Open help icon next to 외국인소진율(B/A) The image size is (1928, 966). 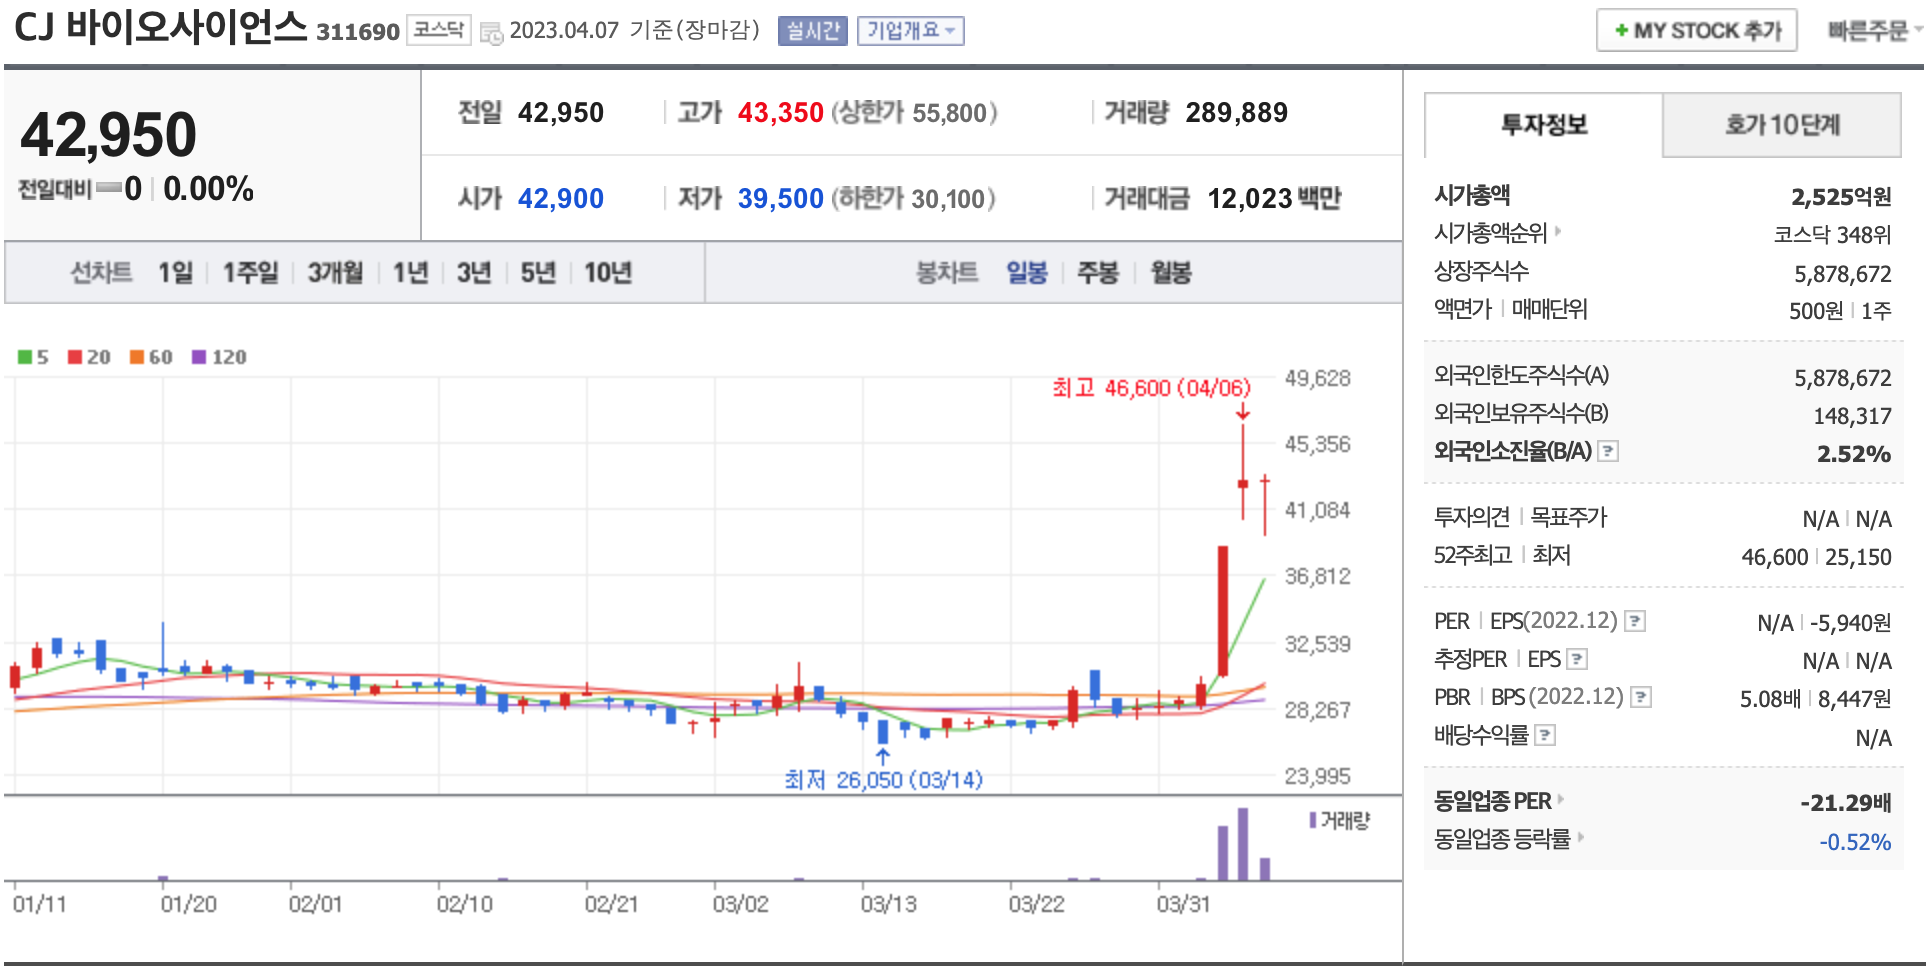pyautogui.click(x=1608, y=451)
